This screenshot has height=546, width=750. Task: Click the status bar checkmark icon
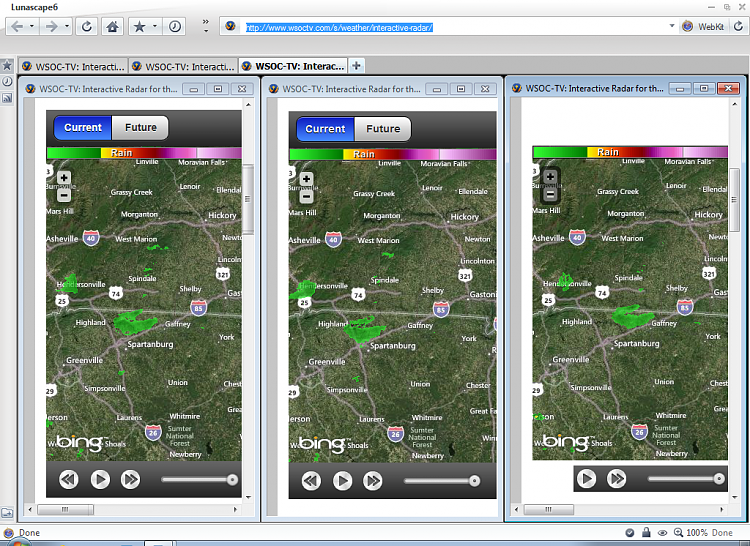[630, 533]
